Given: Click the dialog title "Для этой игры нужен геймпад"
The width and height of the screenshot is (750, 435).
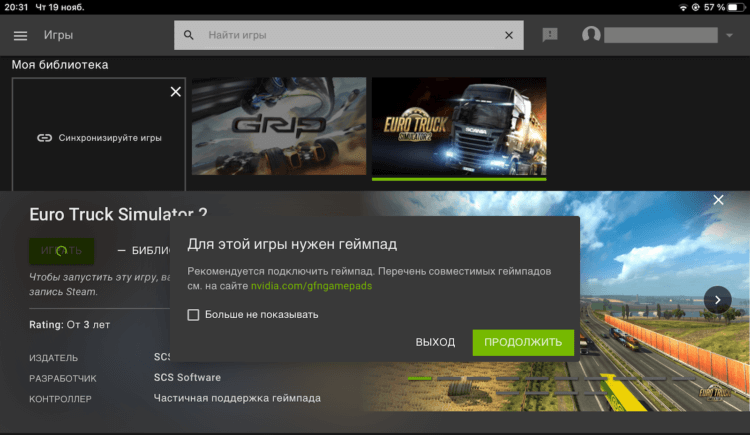Looking at the screenshot, I should tap(292, 244).
